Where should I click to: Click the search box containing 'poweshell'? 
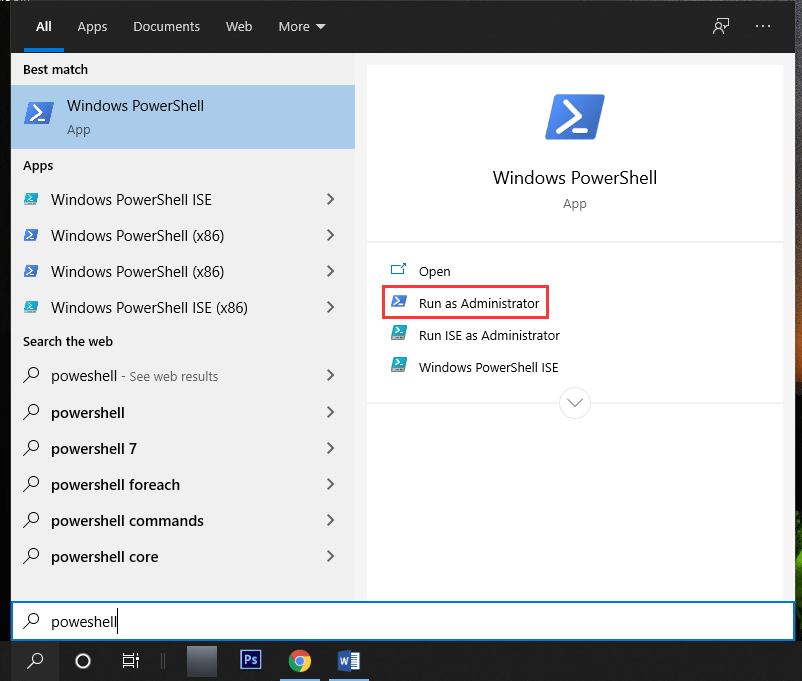pyautogui.click(x=403, y=621)
